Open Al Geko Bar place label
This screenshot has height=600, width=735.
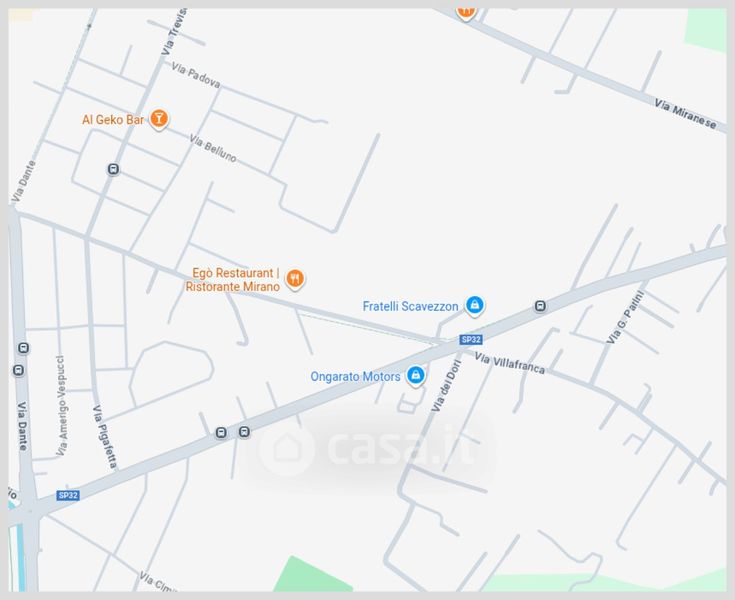coord(113,120)
